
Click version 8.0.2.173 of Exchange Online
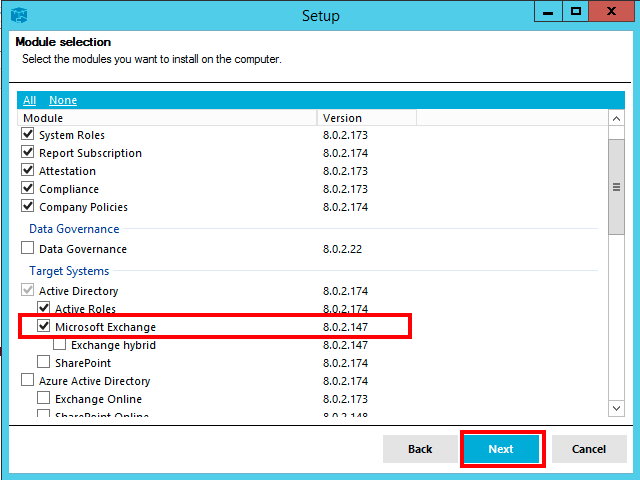[x=345, y=399]
